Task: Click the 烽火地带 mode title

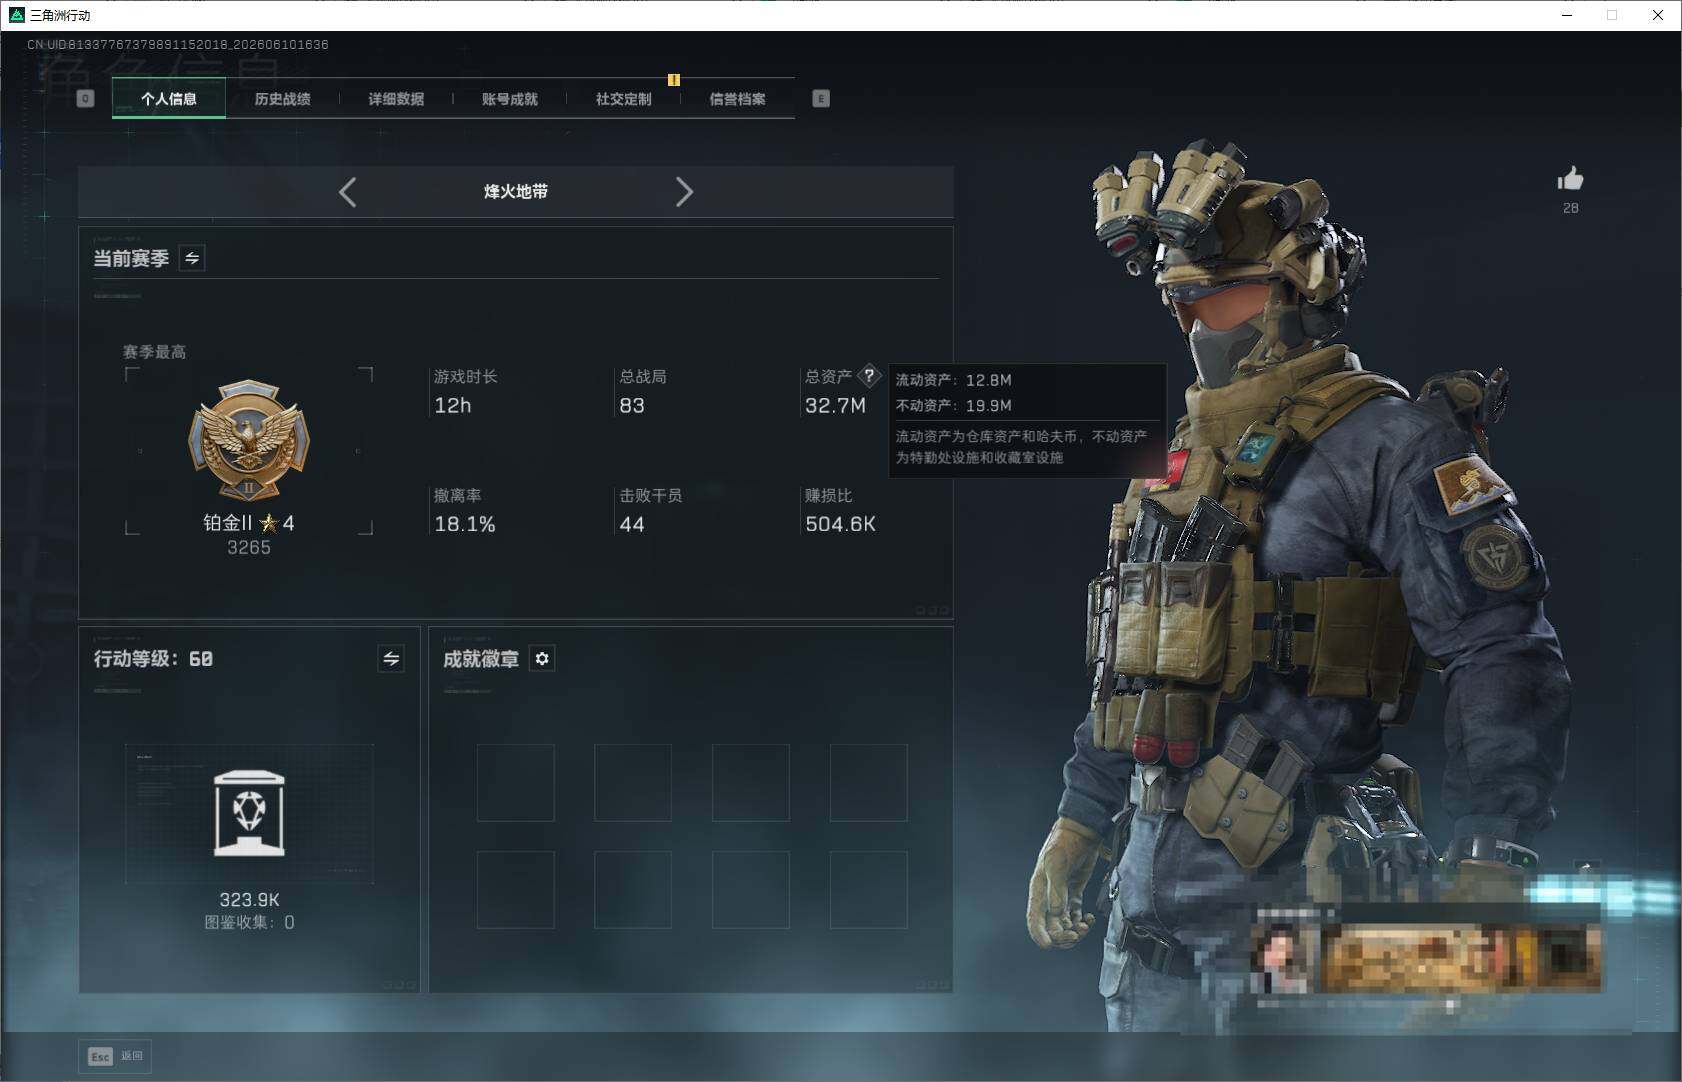Action: (516, 191)
